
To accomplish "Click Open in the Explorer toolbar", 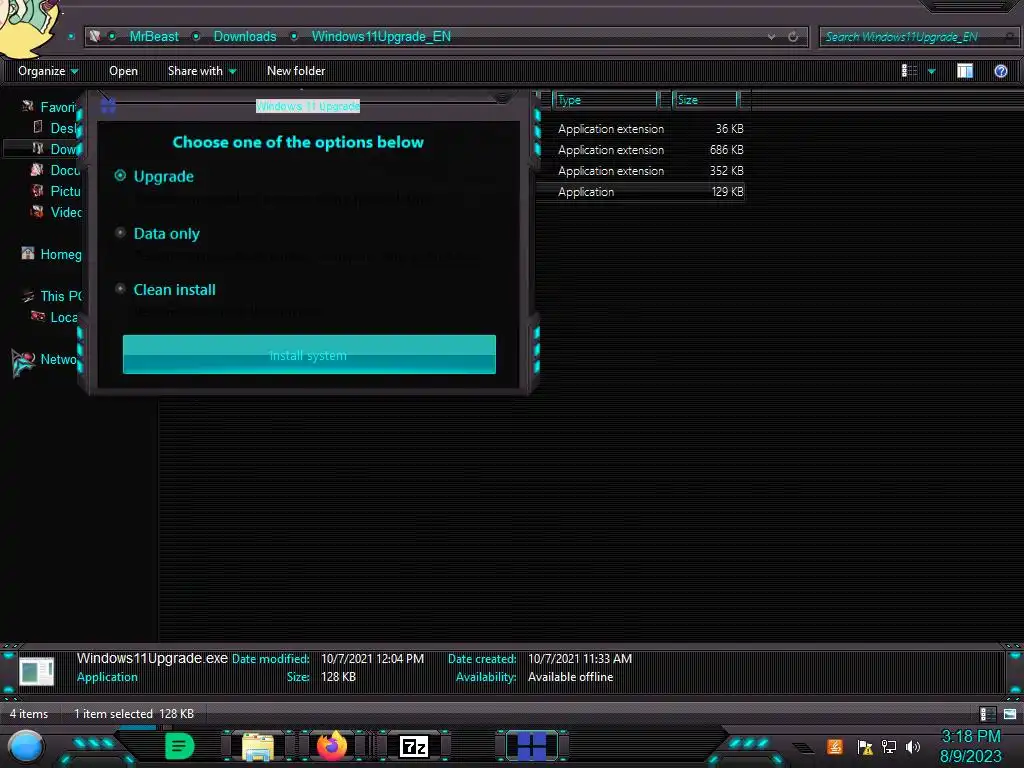I will pyautogui.click(x=123, y=71).
